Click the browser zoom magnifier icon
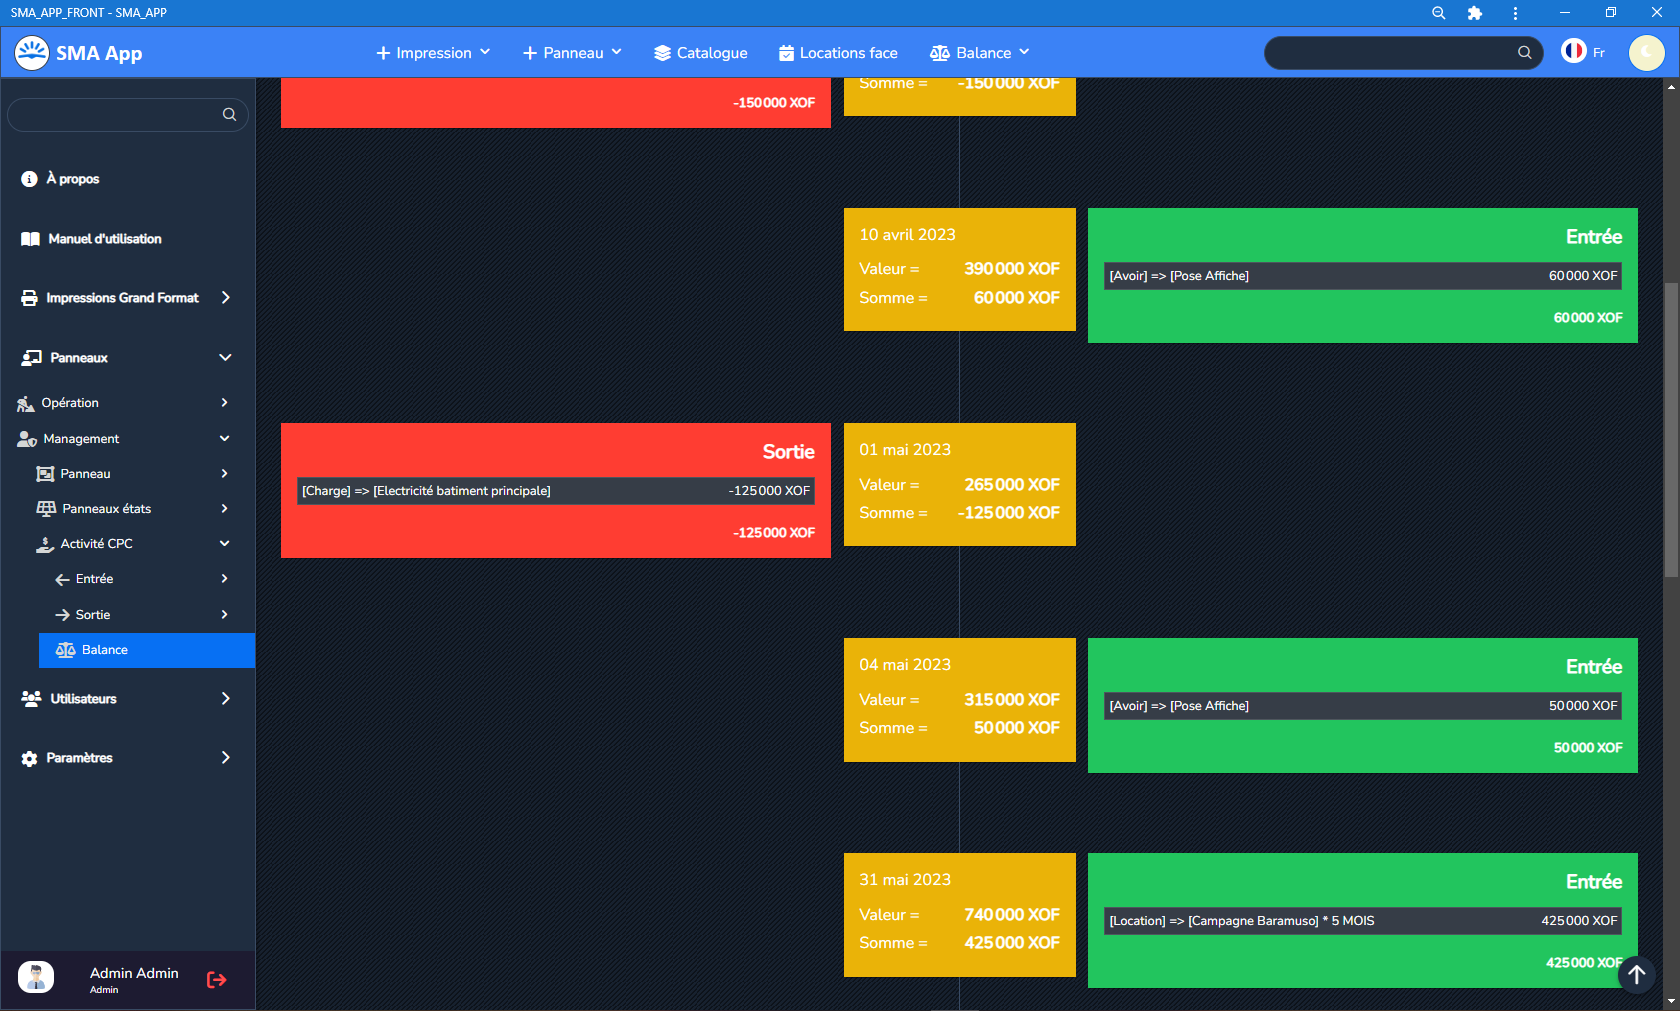 [1438, 13]
